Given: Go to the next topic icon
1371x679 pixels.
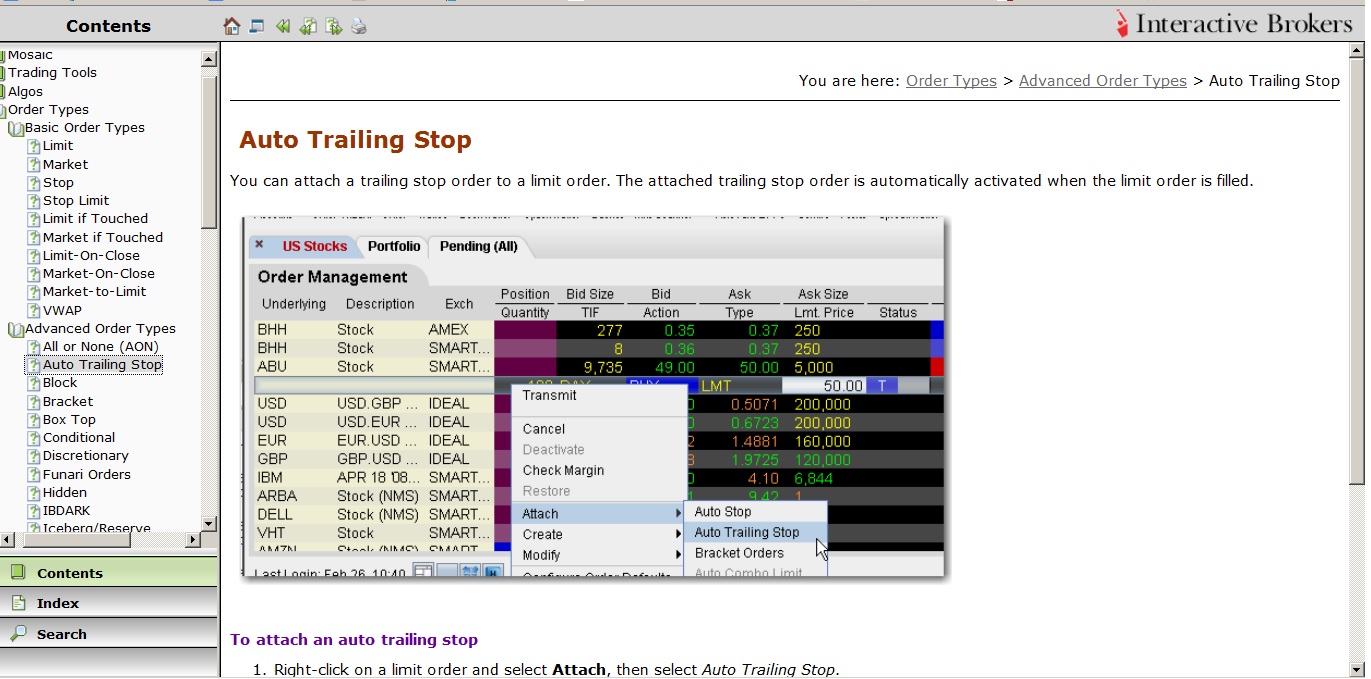Looking at the screenshot, I should point(334,26).
